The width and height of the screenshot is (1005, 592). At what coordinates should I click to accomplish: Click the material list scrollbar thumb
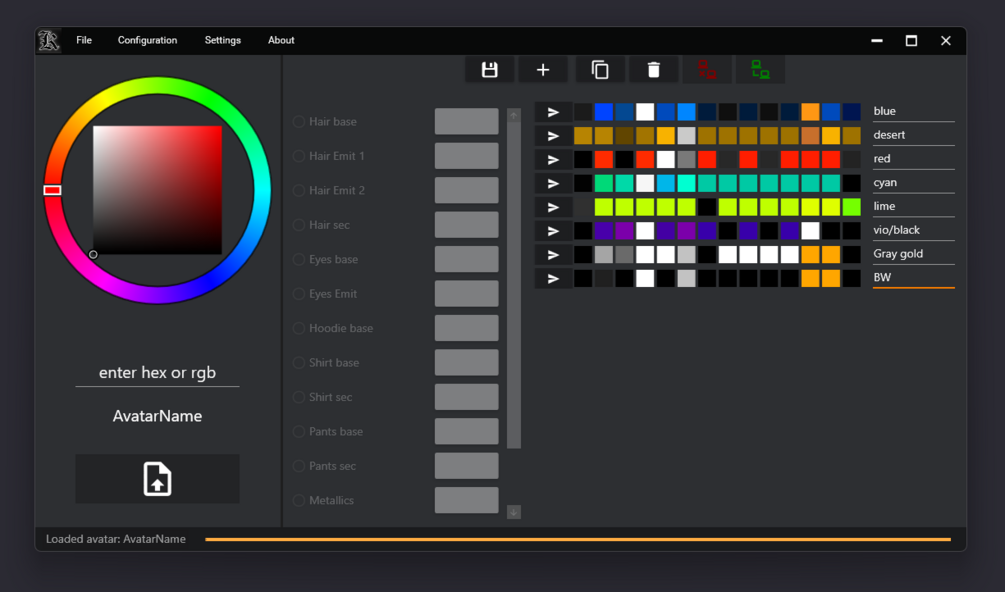pos(513,285)
